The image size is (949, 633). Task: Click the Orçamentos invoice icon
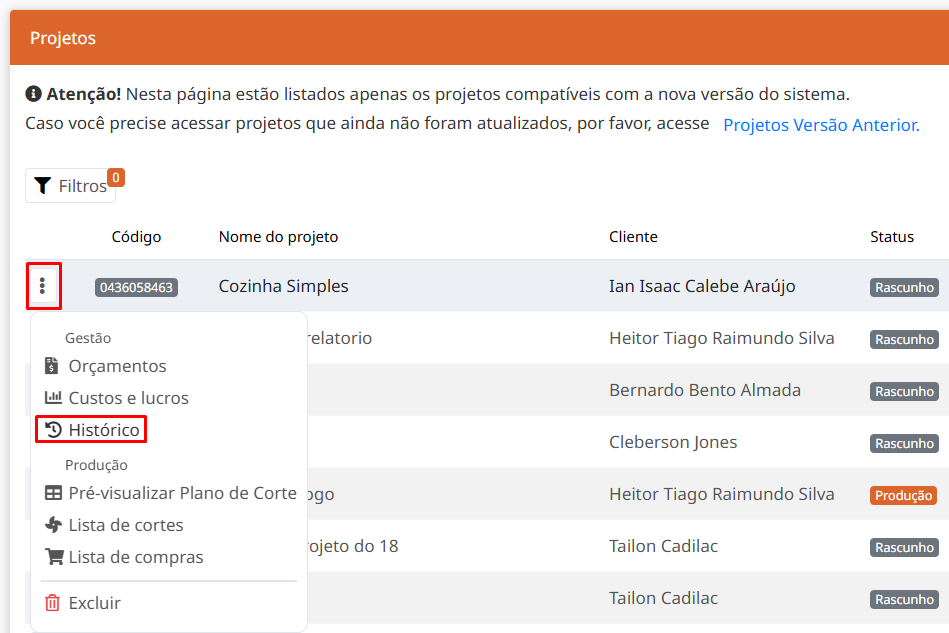point(53,366)
